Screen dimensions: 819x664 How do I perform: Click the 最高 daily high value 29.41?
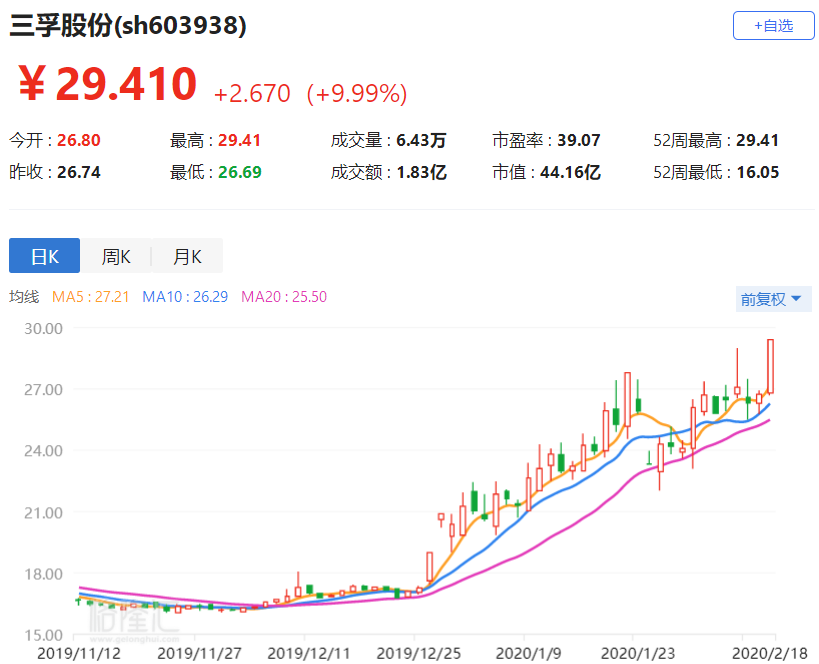tap(239, 140)
